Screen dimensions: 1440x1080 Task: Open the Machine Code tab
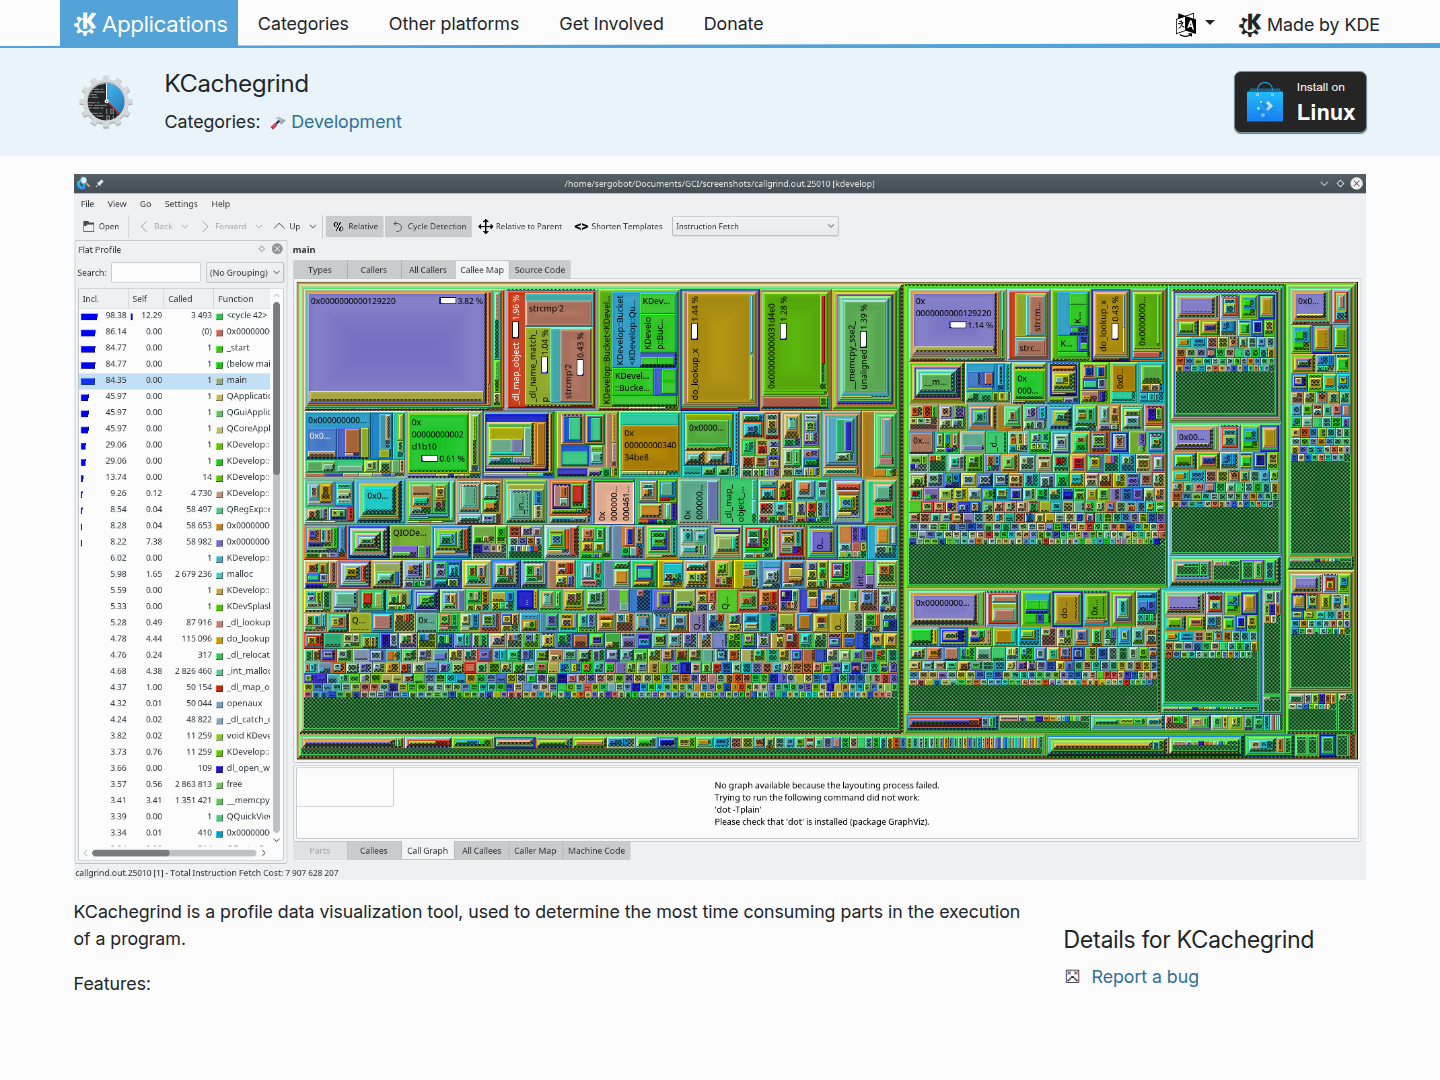click(597, 851)
